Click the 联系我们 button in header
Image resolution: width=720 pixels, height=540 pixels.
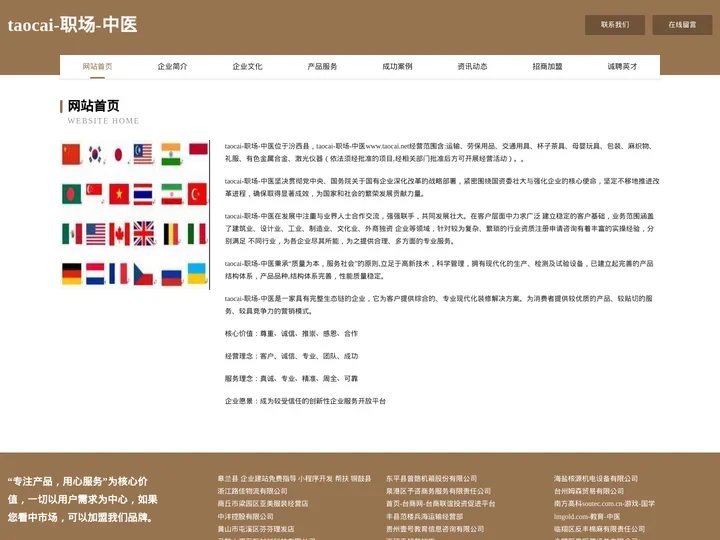[615, 25]
